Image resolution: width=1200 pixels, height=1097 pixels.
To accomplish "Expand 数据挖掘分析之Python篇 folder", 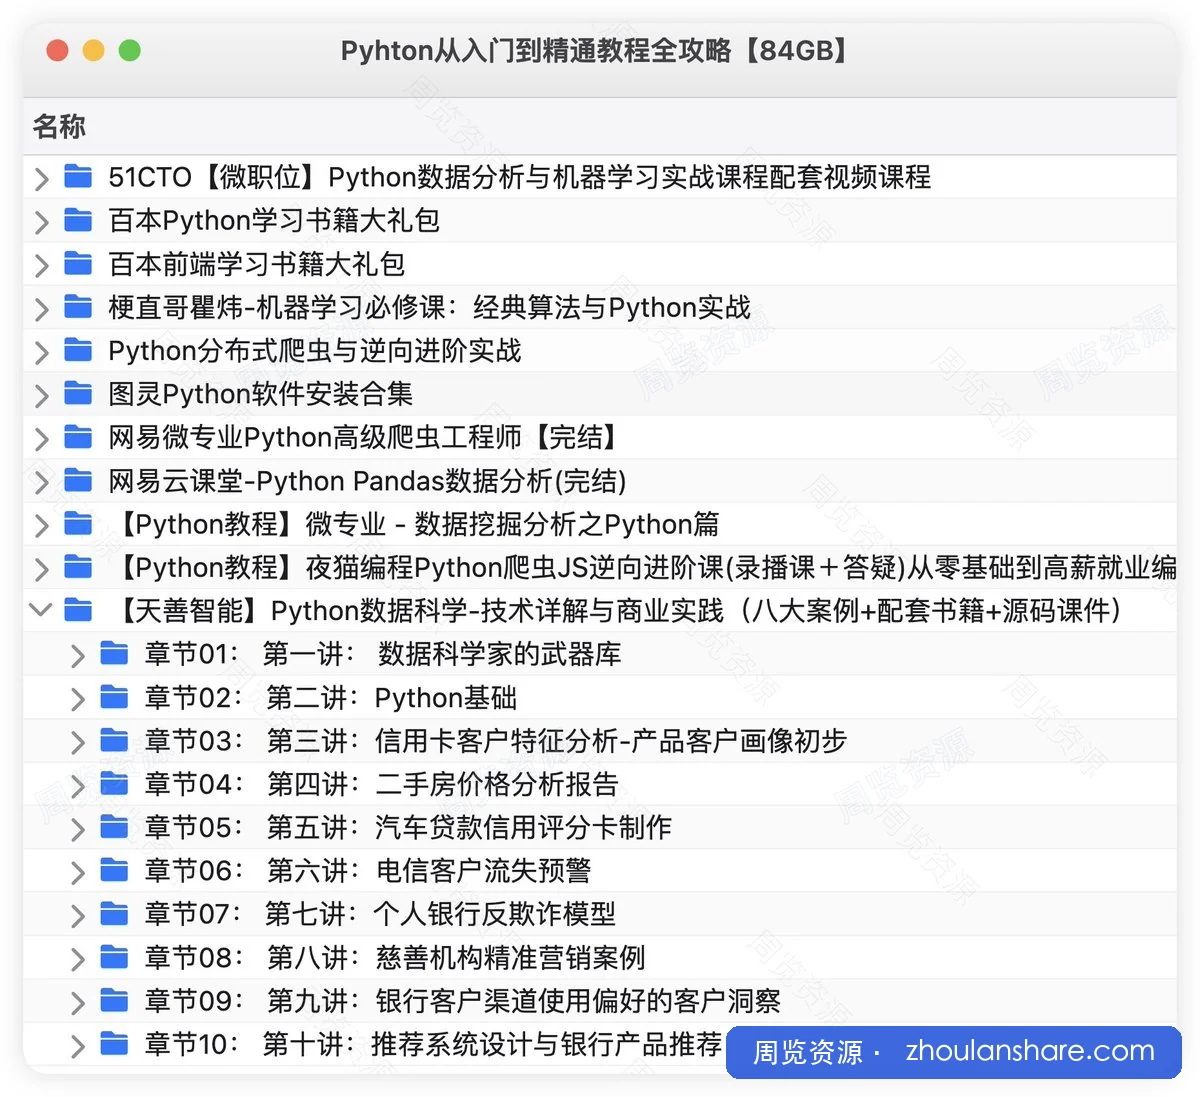I will click(x=41, y=526).
